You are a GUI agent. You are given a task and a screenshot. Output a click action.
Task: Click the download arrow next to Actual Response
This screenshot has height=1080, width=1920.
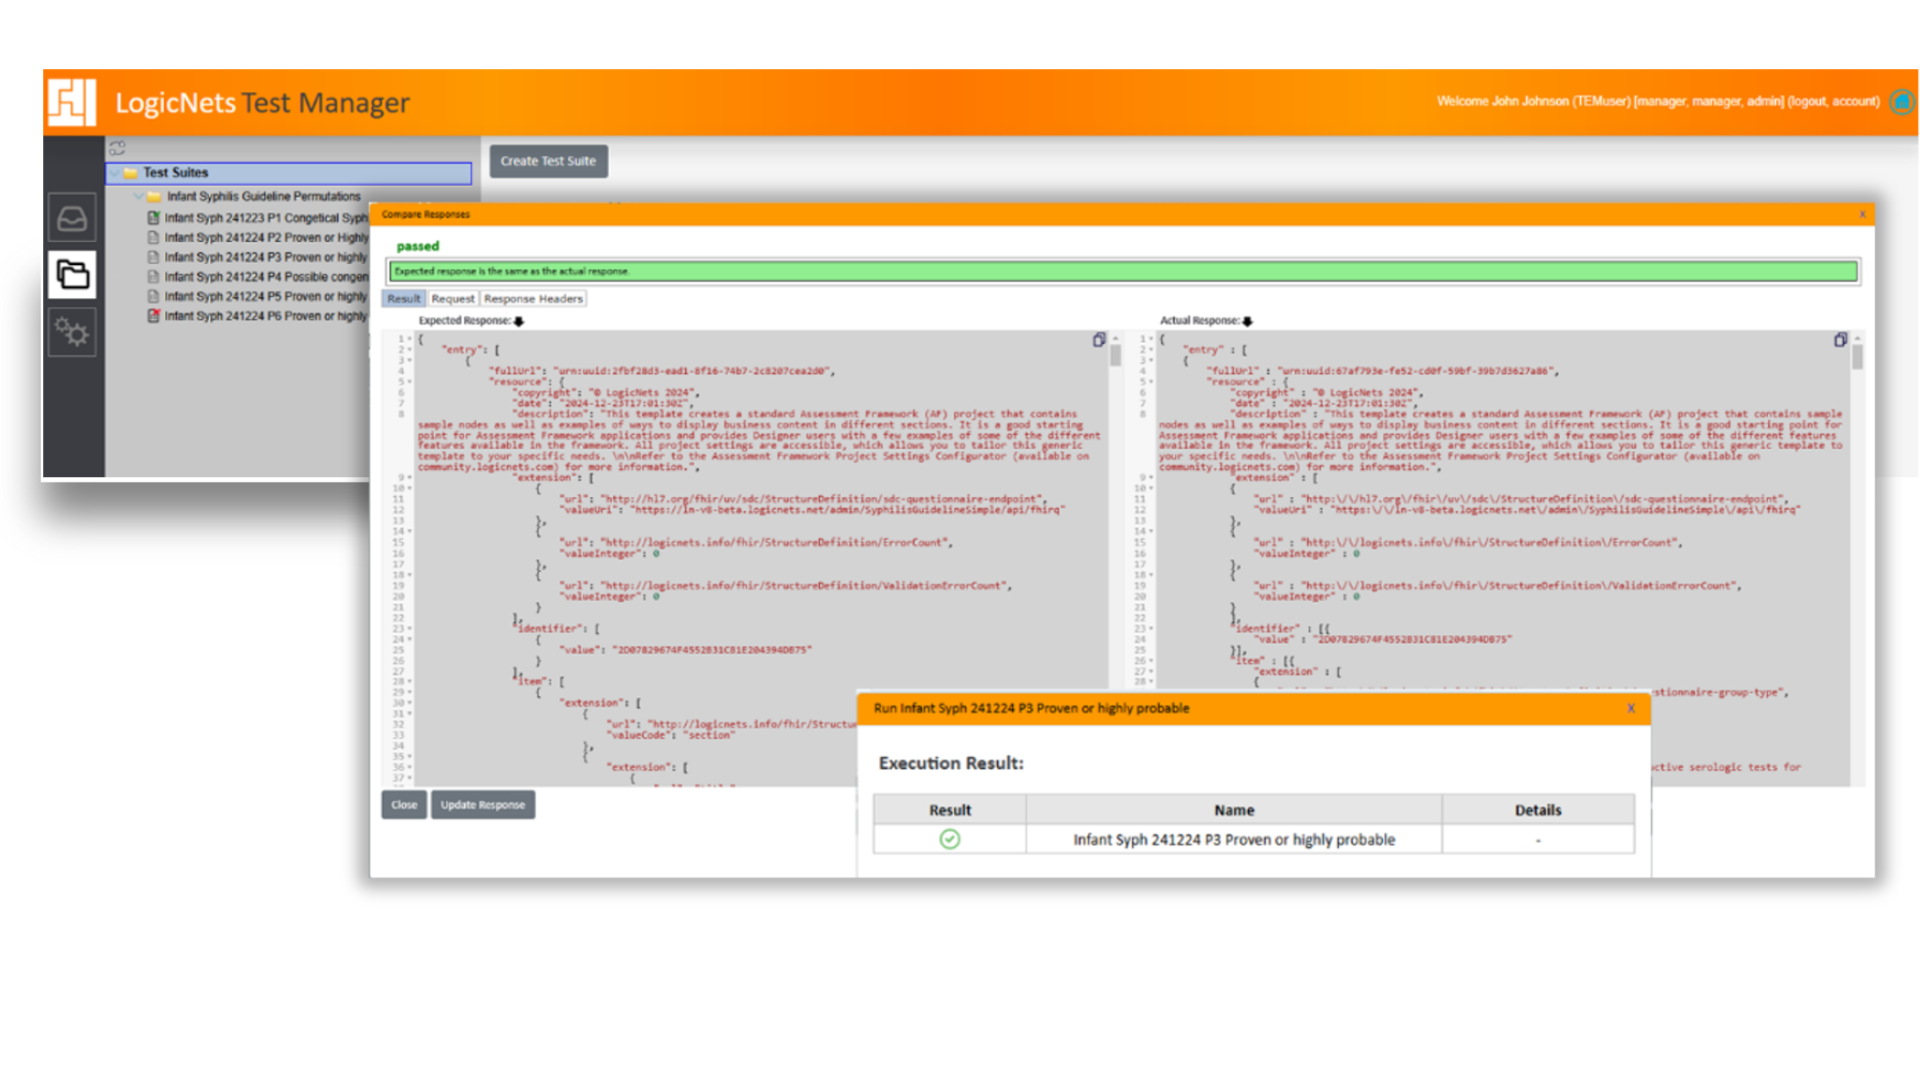pos(1246,322)
